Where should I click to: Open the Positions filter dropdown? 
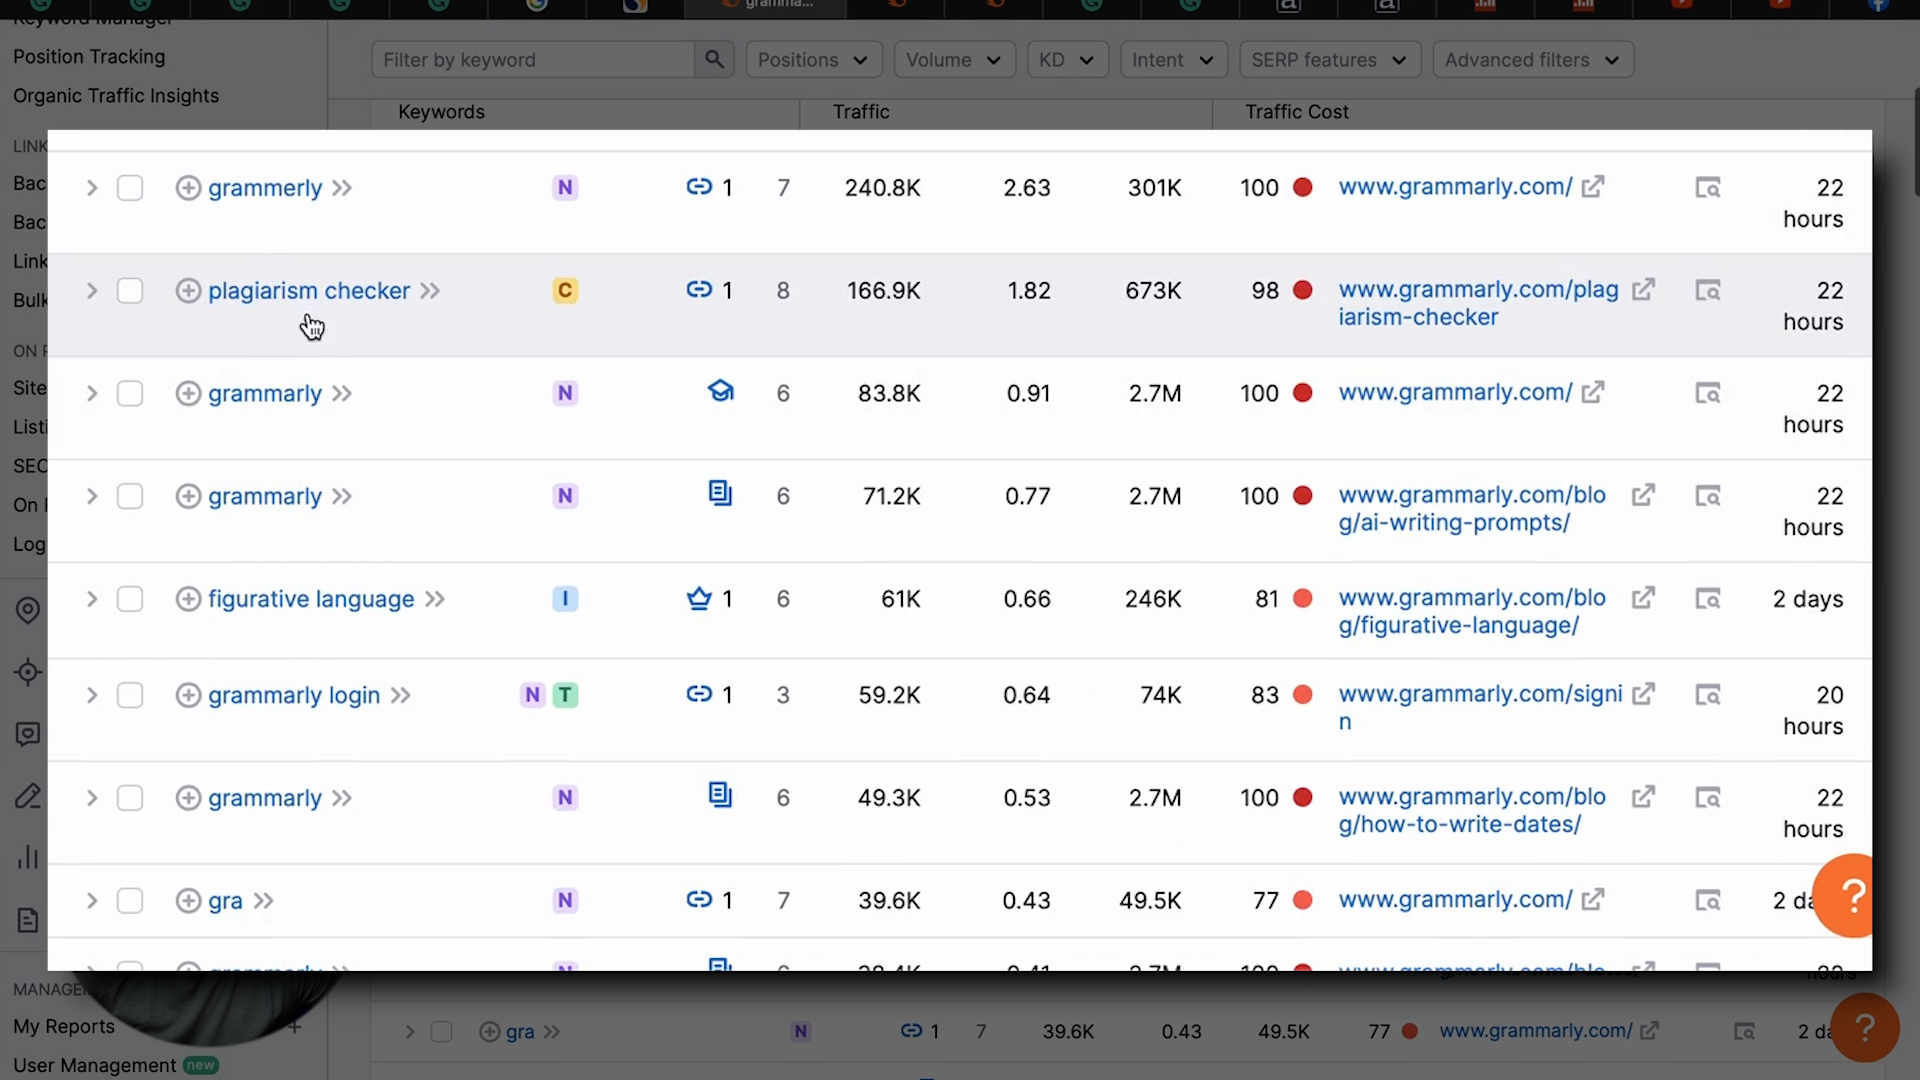pyautogui.click(x=813, y=60)
